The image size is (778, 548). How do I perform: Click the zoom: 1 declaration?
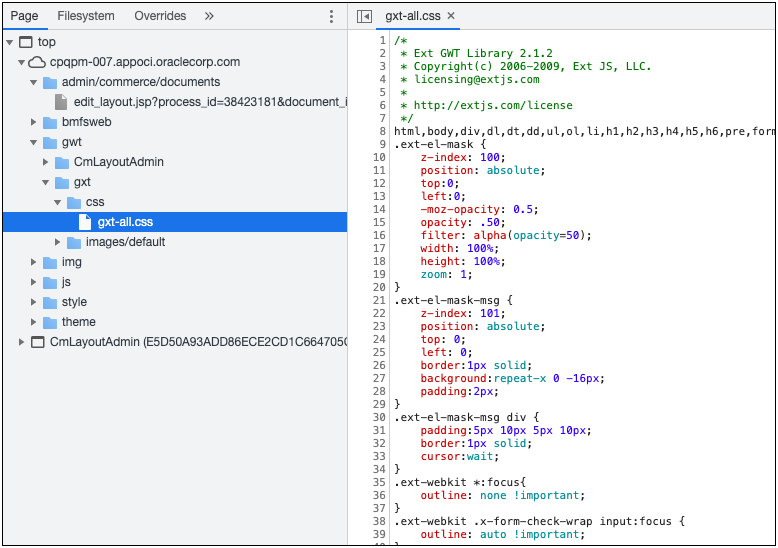click(x=447, y=274)
